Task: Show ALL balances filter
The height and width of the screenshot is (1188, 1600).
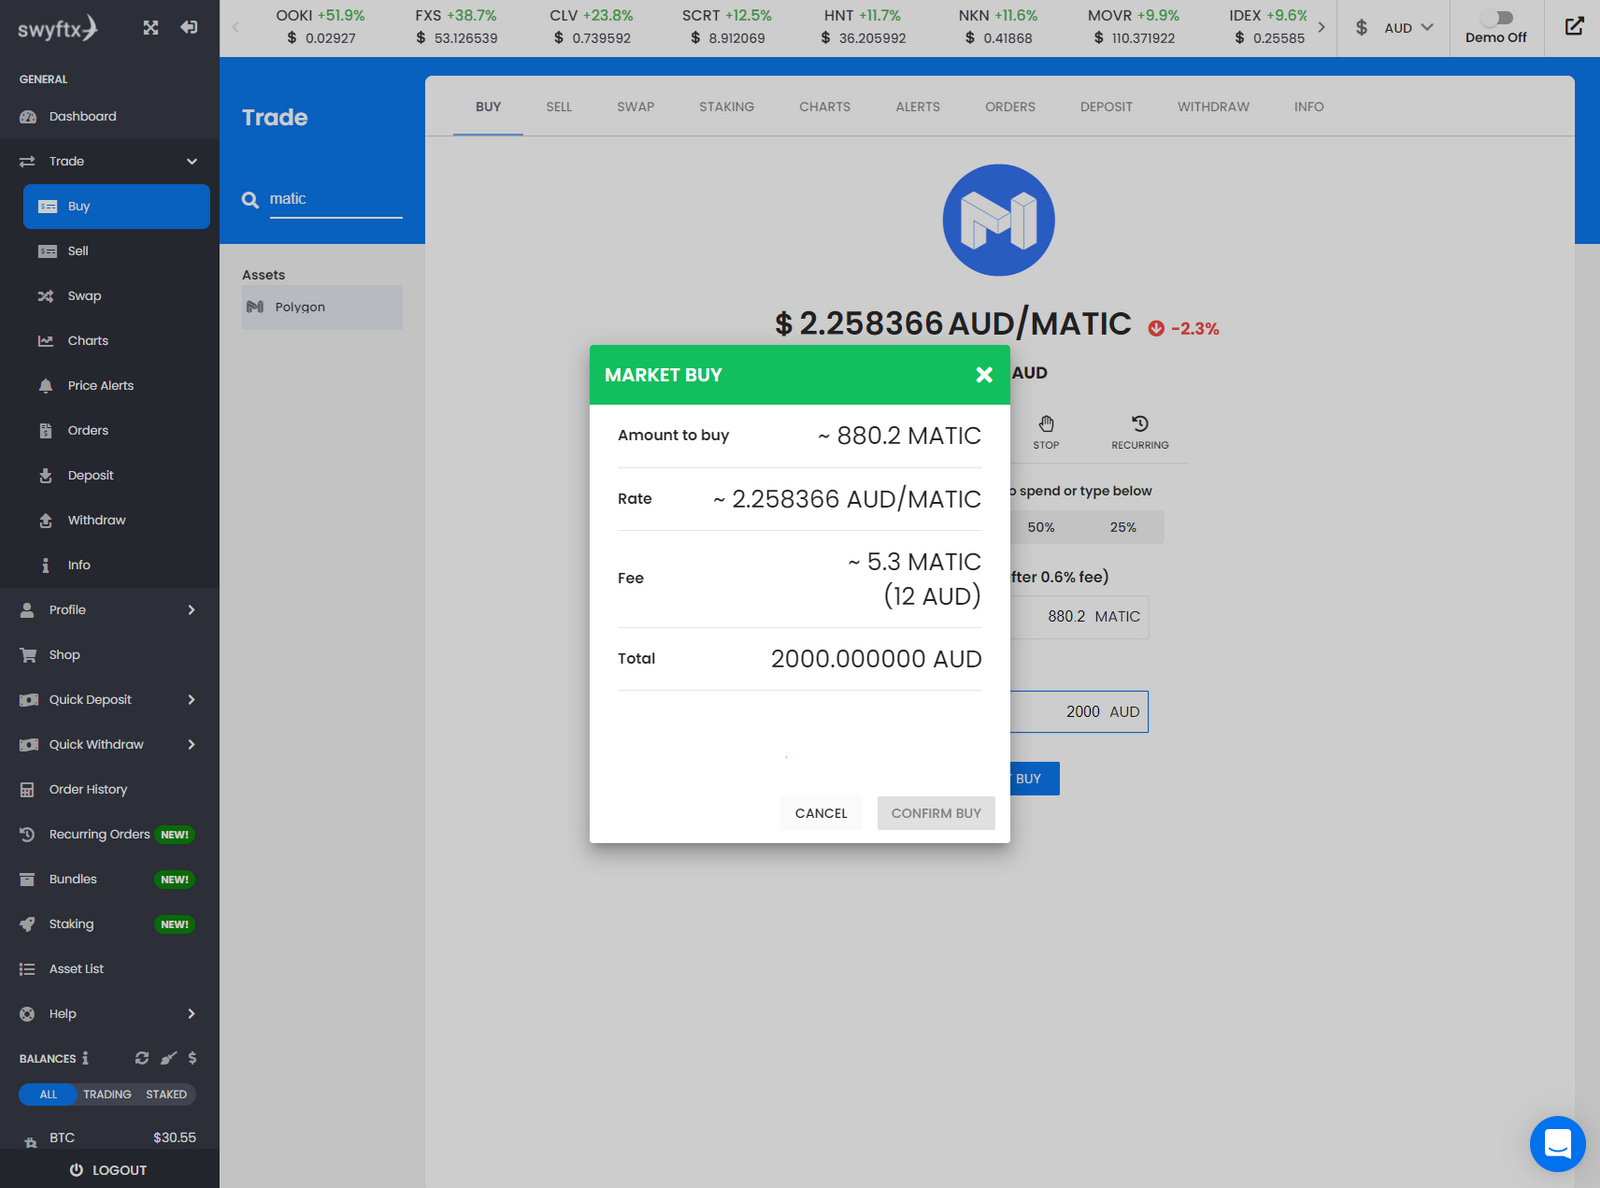Action: (48, 1095)
